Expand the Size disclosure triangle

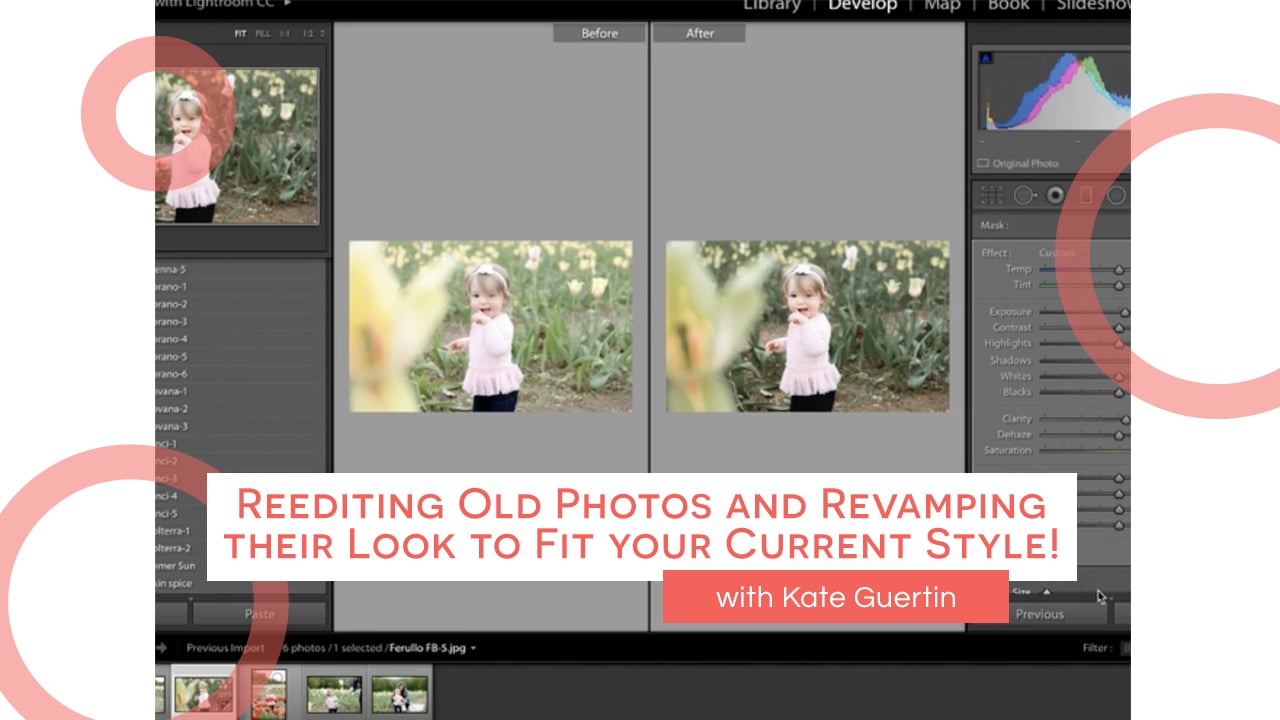[1047, 592]
